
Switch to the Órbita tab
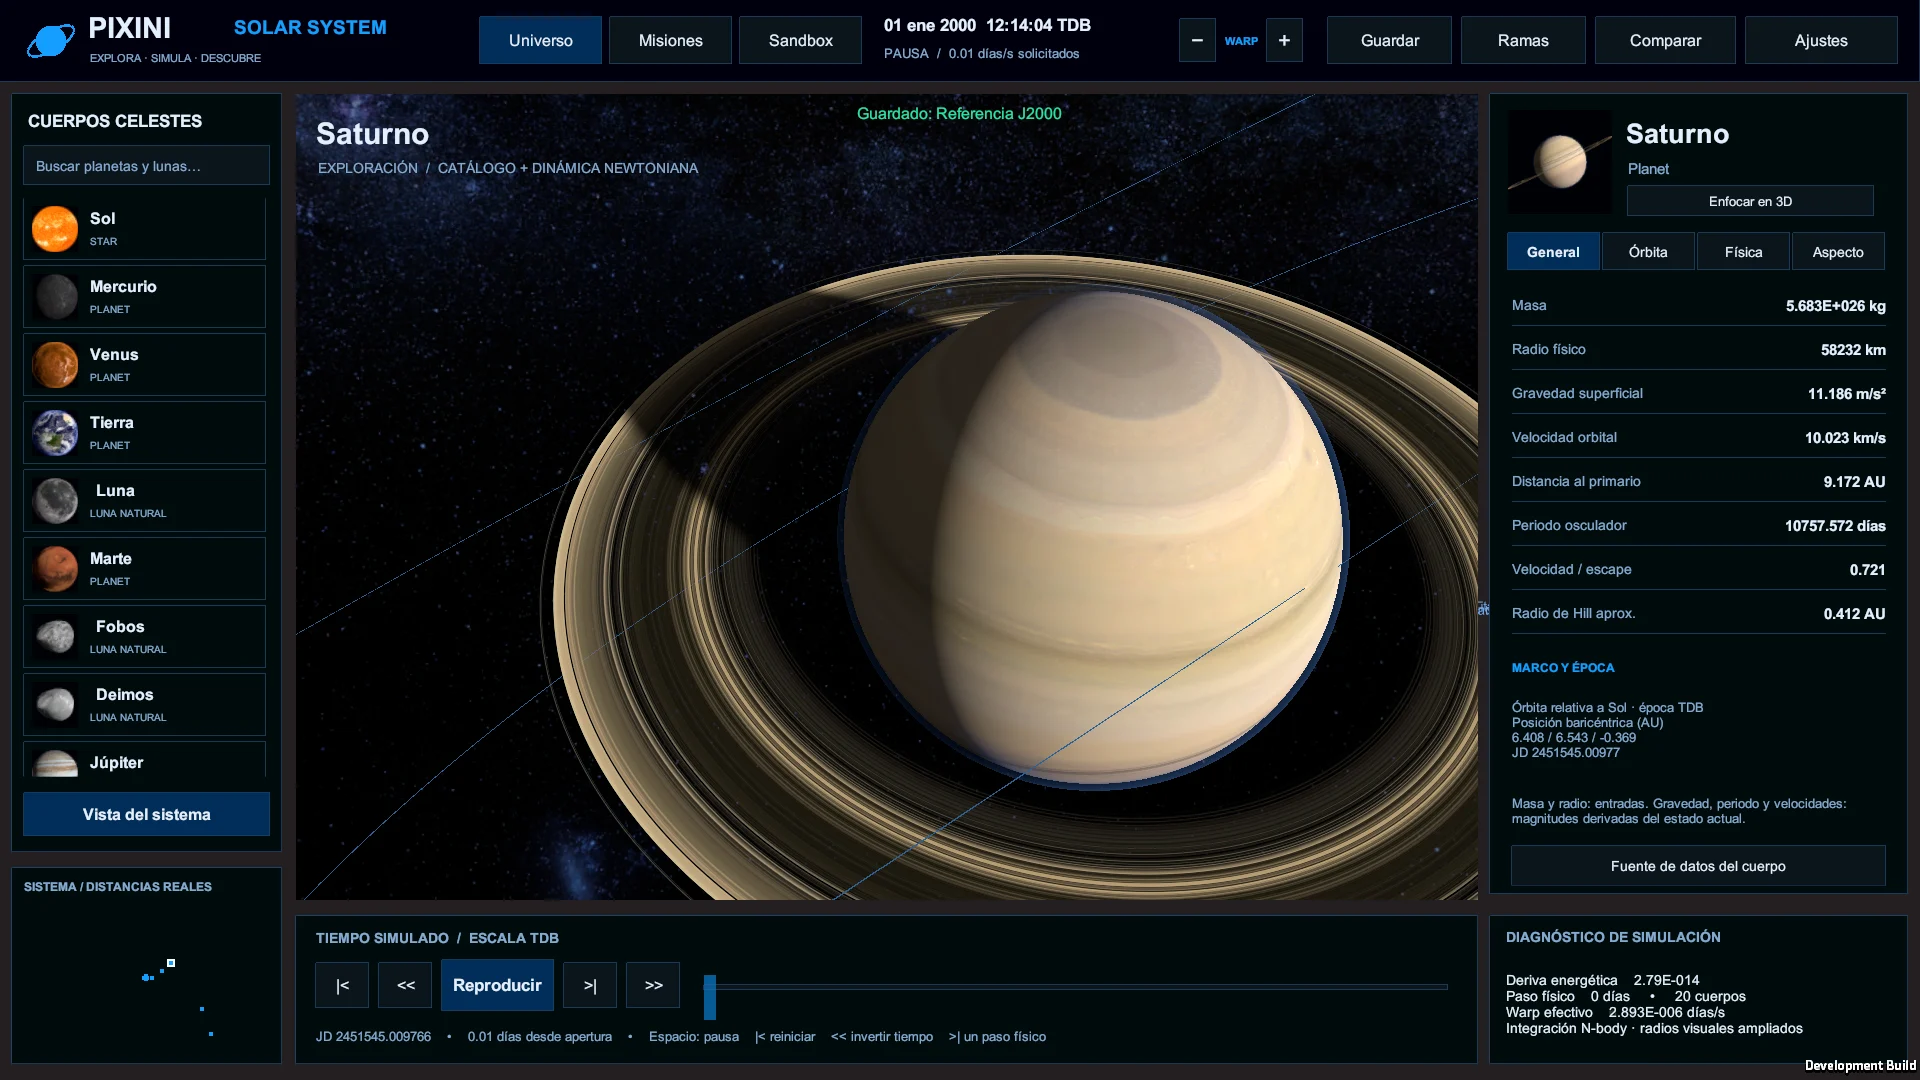tap(1648, 252)
